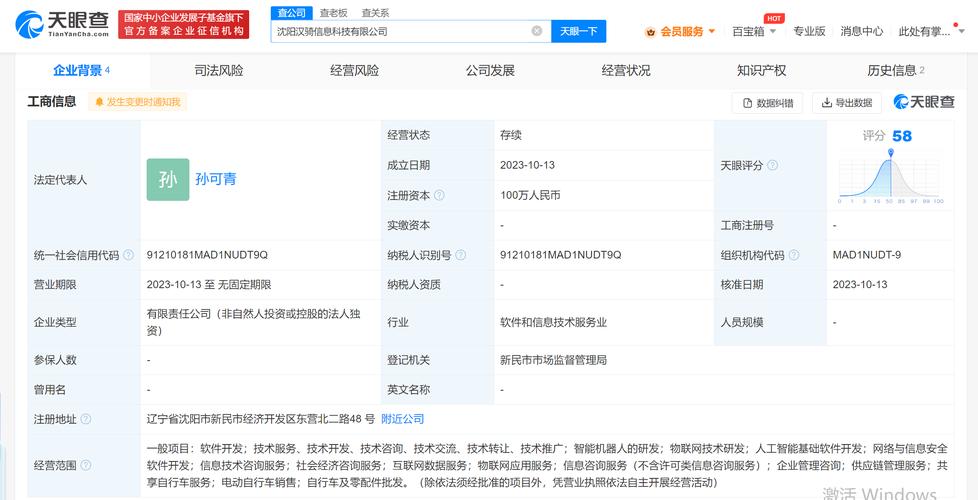Open the 消息中心 link
This screenshot has height=500, width=978.
pyautogui.click(x=861, y=31)
